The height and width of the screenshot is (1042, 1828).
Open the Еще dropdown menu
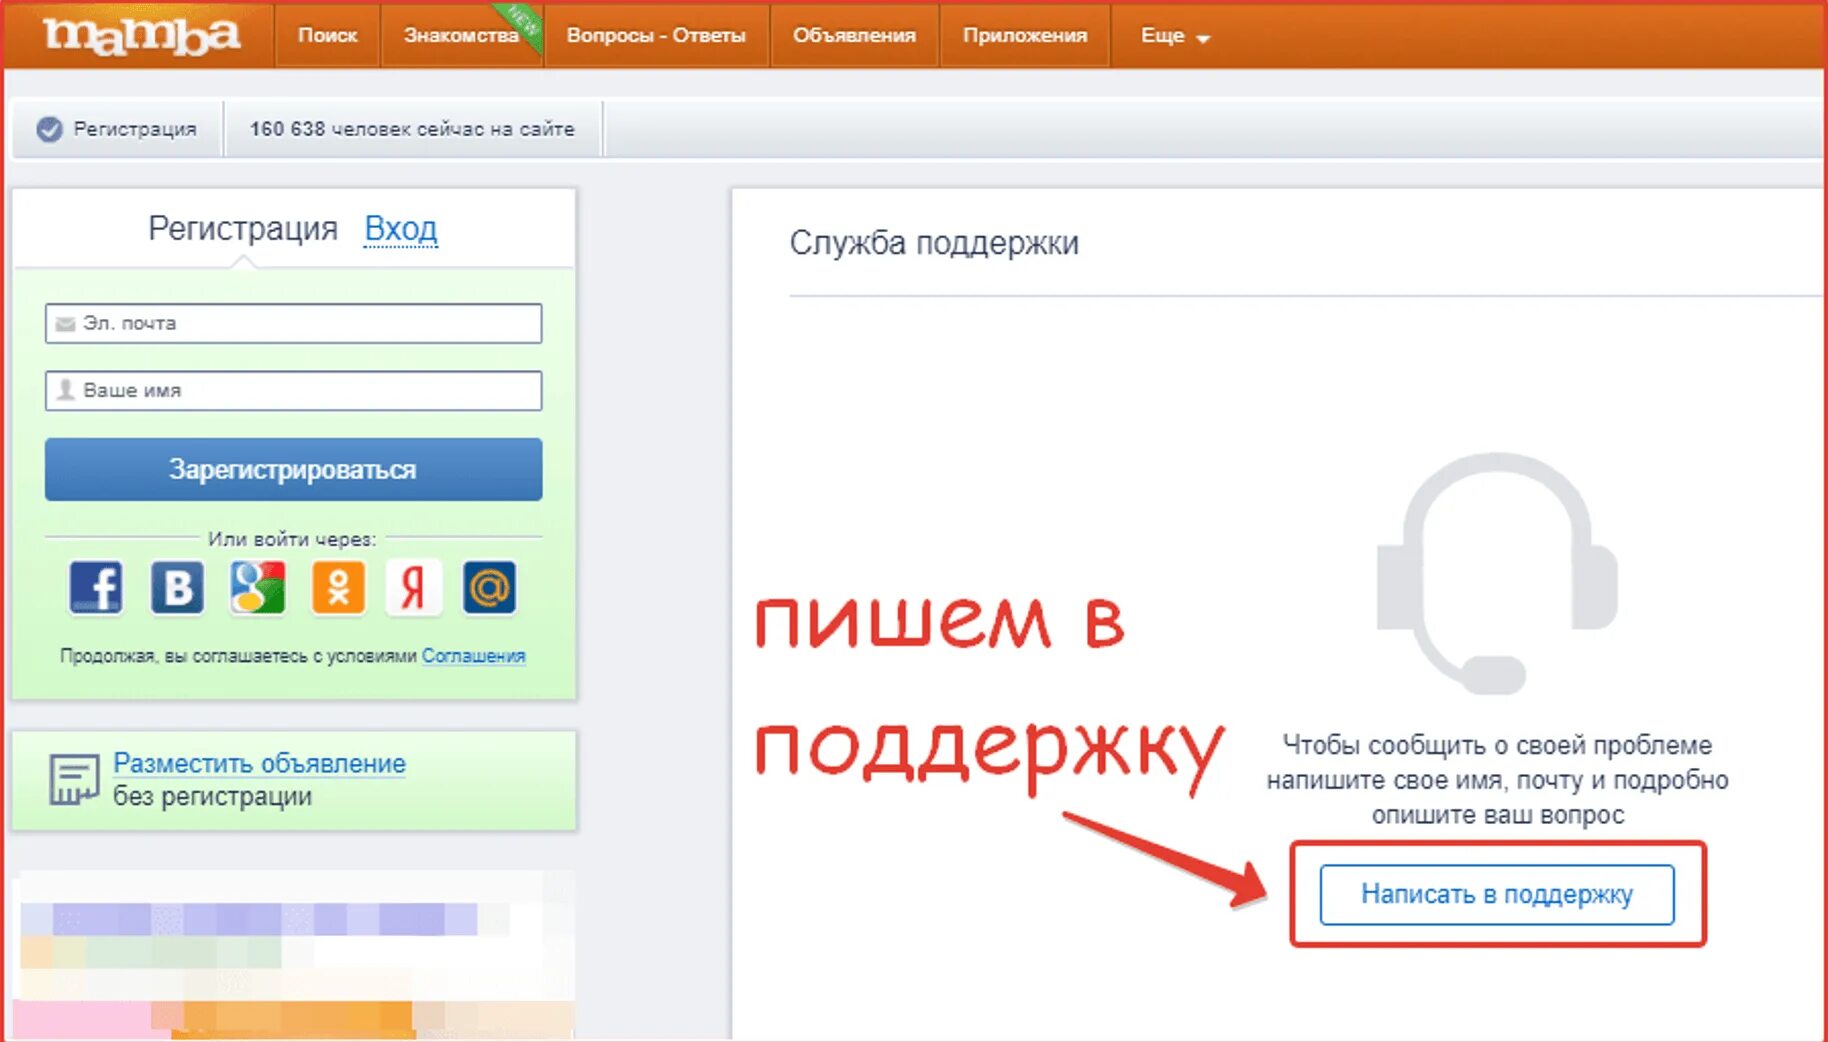tap(1175, 36)
